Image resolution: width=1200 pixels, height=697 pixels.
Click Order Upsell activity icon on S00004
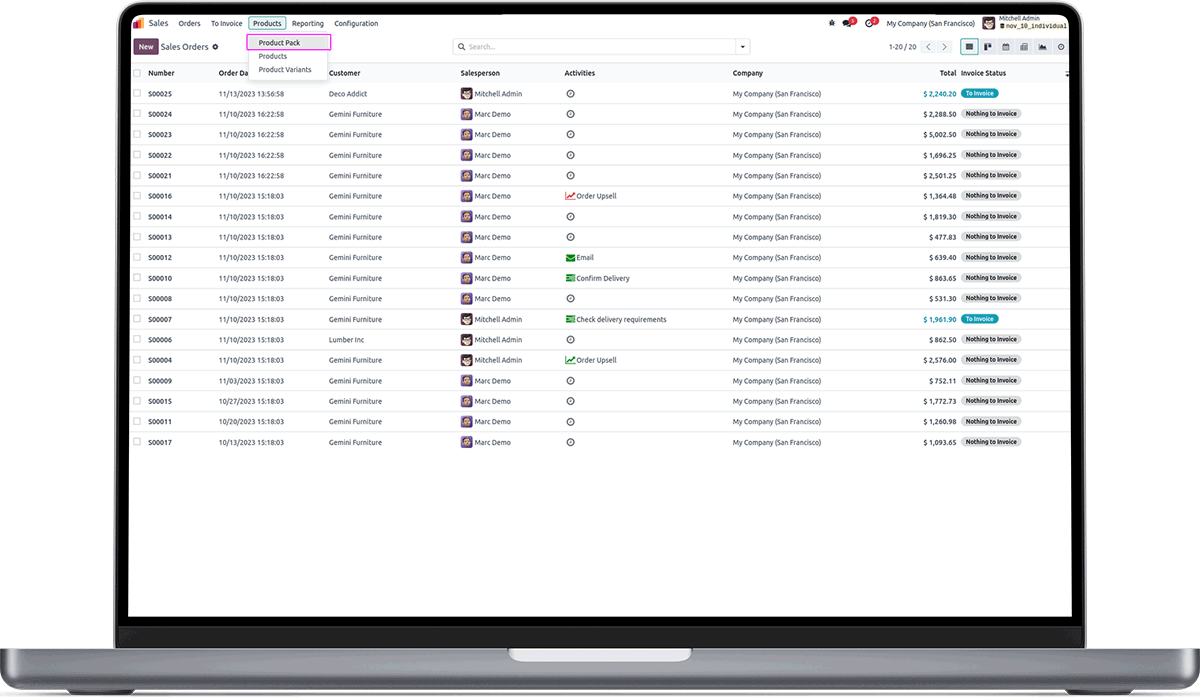[x=570, y=360]
